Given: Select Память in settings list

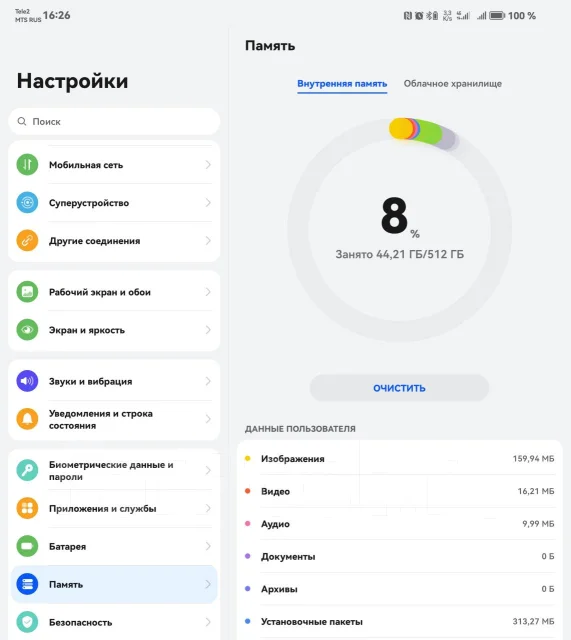Looking at the screenshot, I should click(x=114, y=584).
